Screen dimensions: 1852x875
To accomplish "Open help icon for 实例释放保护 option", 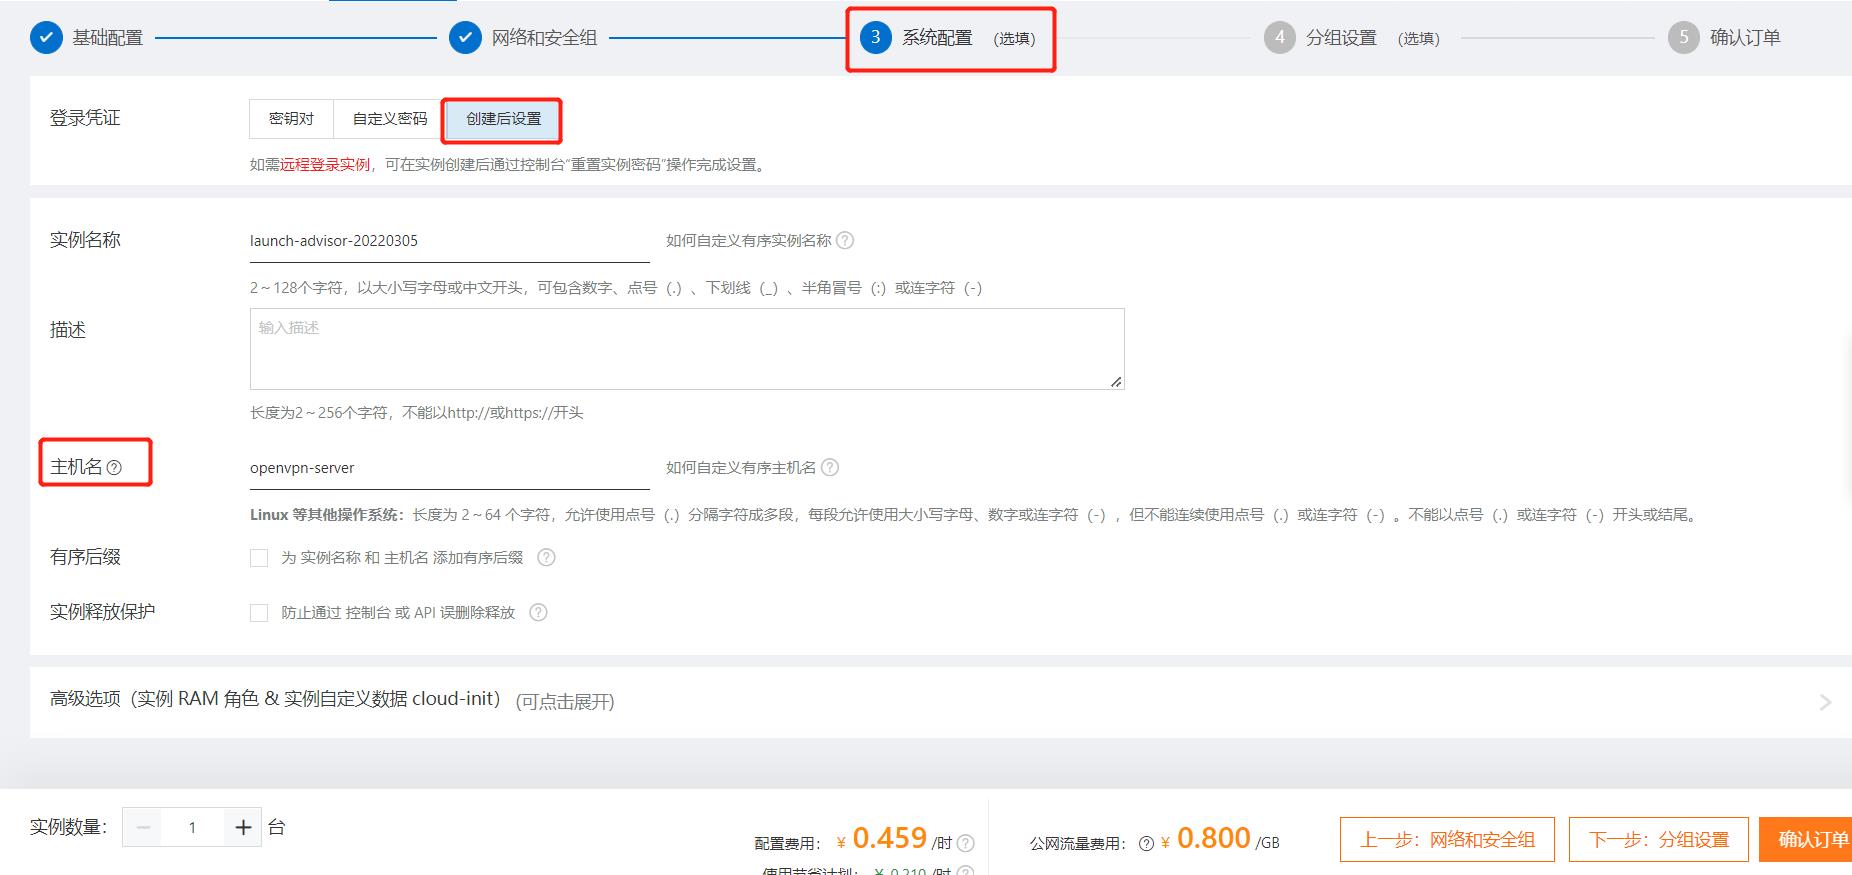I will [538, 612].
